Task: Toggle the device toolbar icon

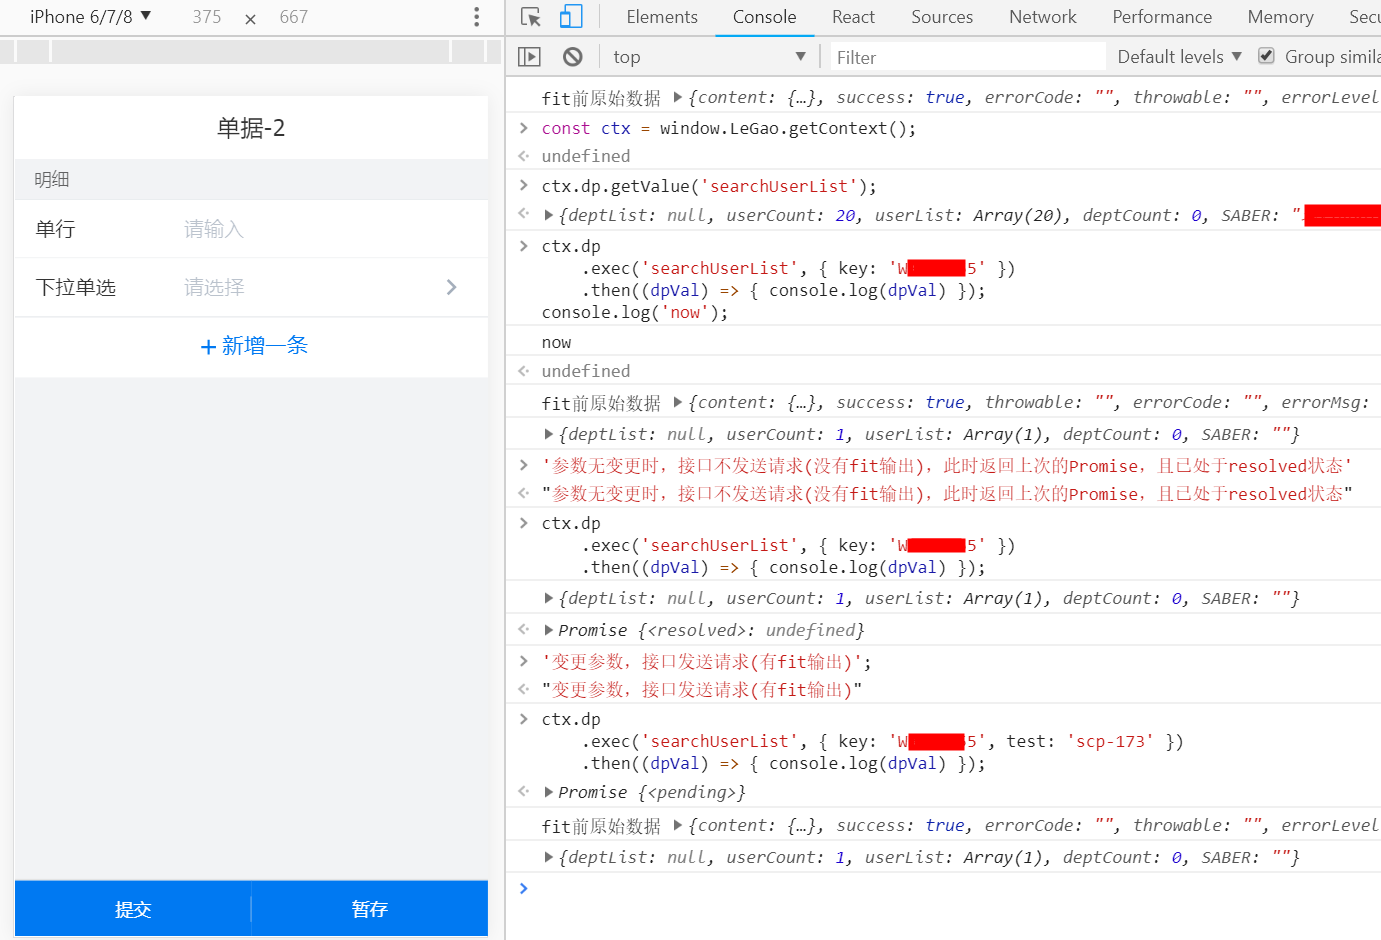Action: pos(571,17)
